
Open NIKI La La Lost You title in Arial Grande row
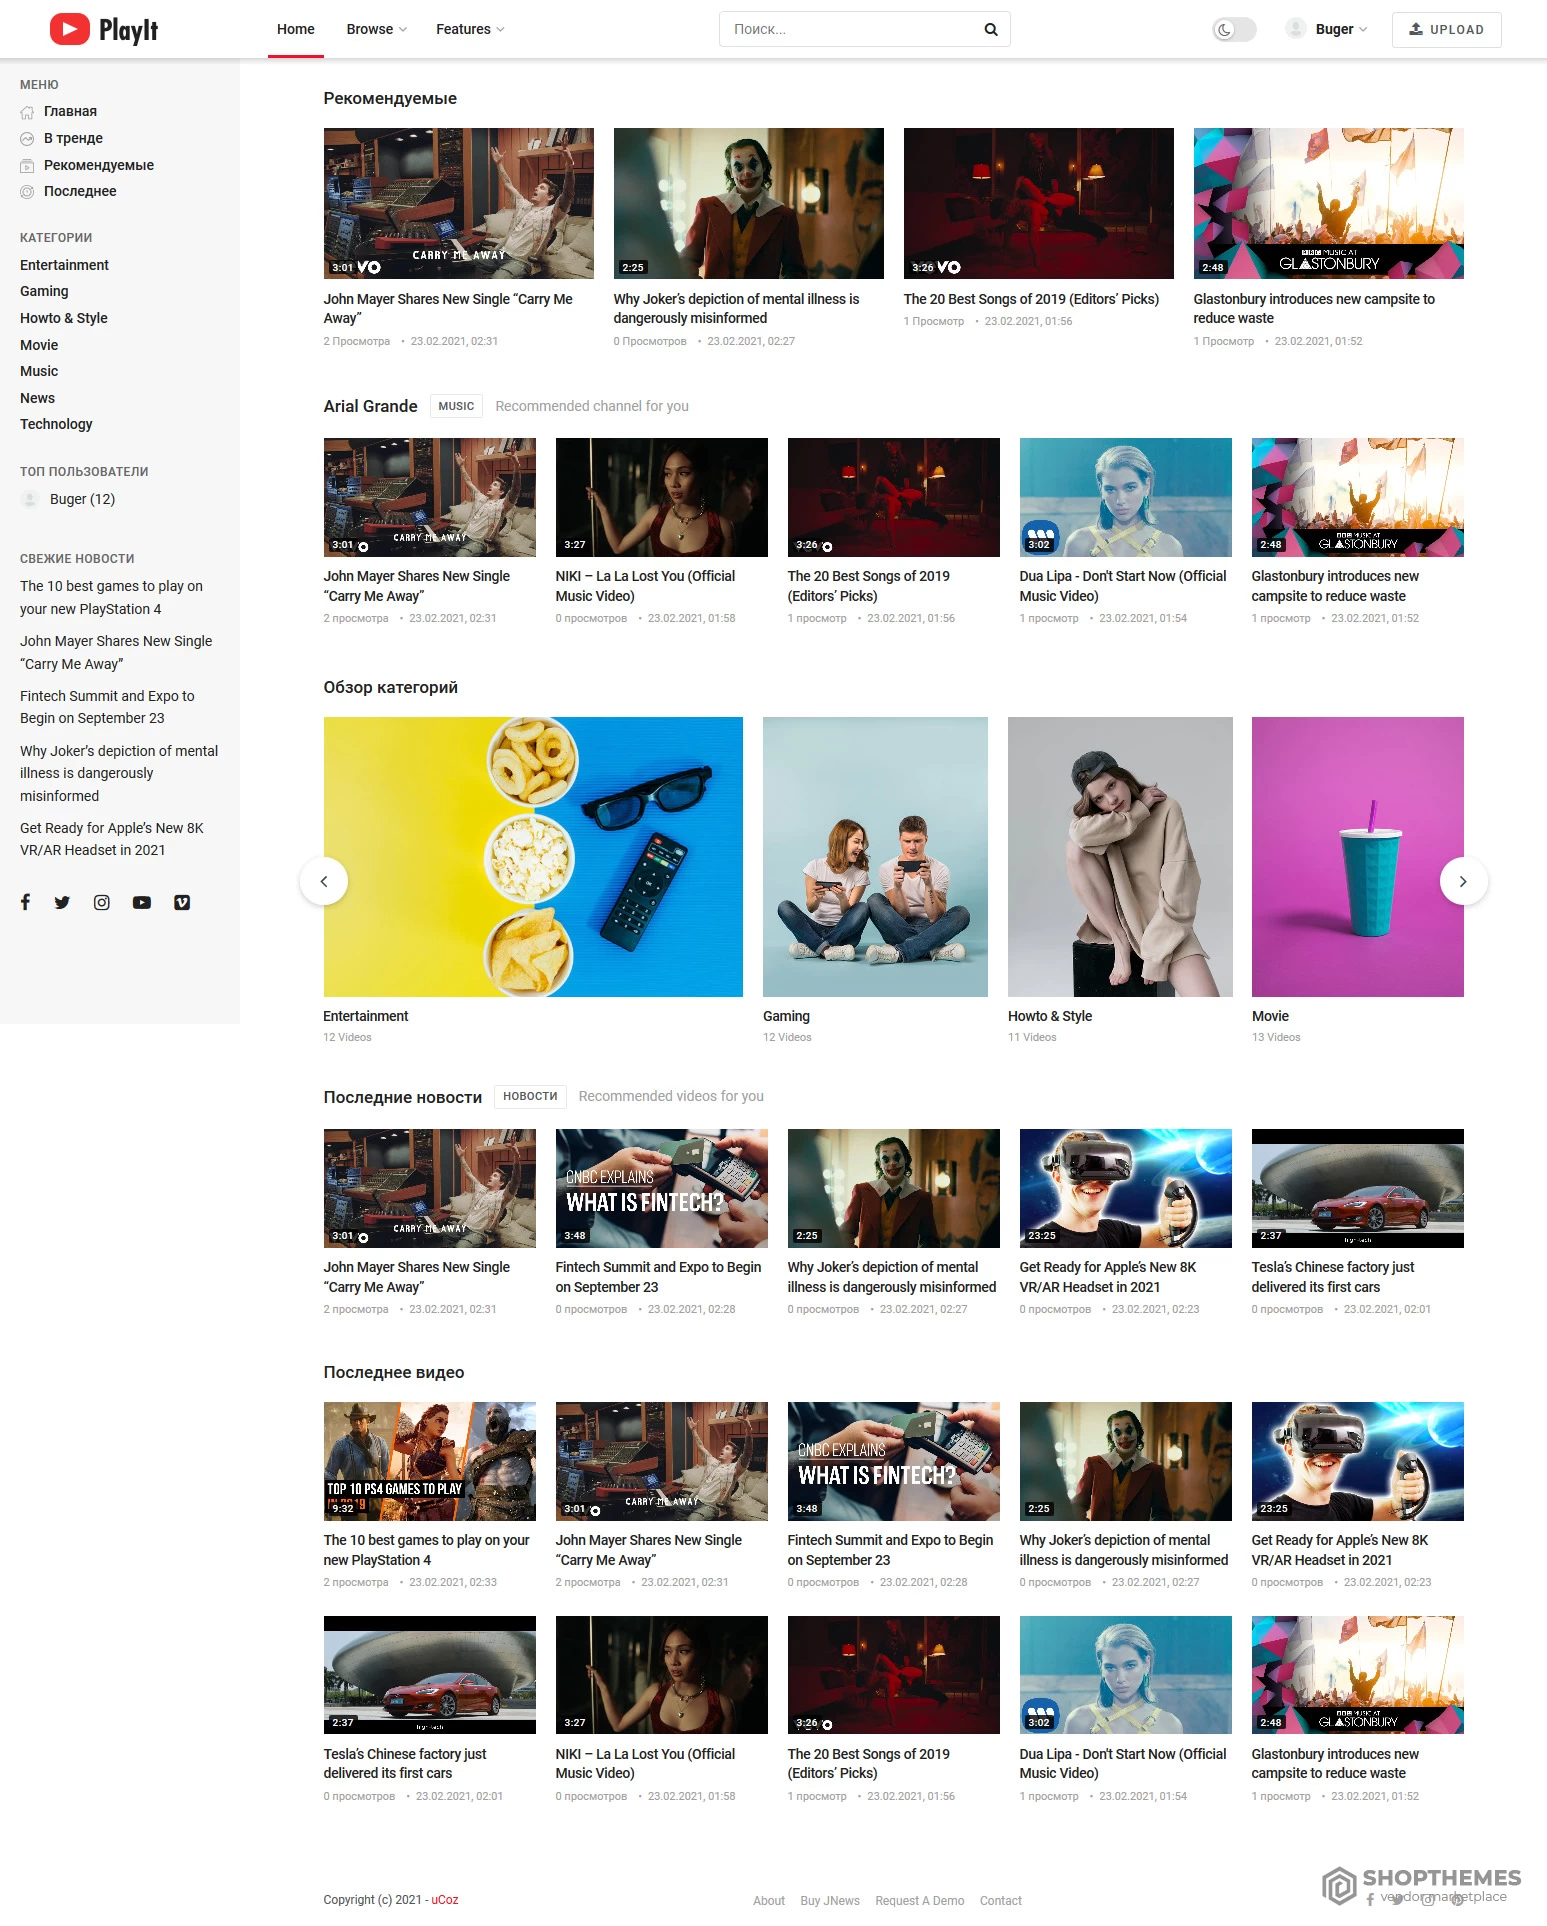tap(645, 586)
